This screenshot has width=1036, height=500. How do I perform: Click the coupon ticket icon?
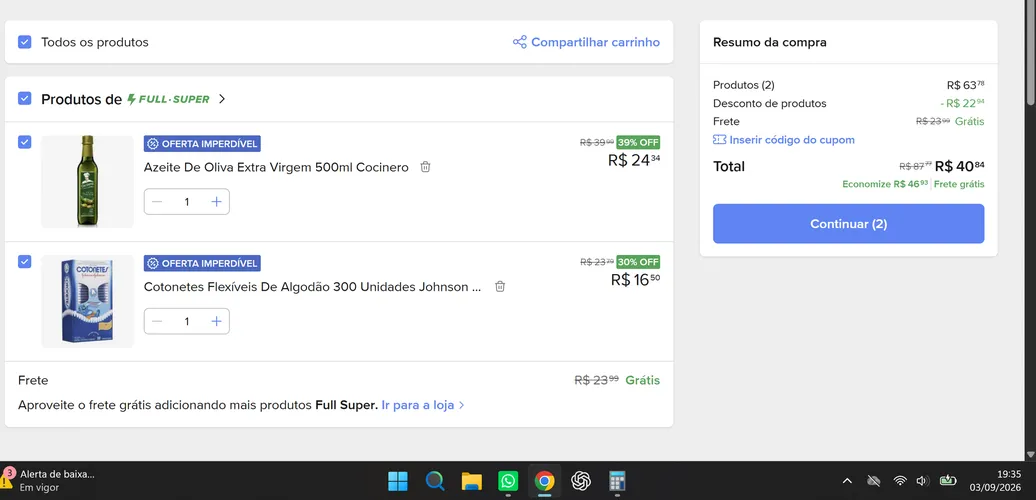pos(720,140)
